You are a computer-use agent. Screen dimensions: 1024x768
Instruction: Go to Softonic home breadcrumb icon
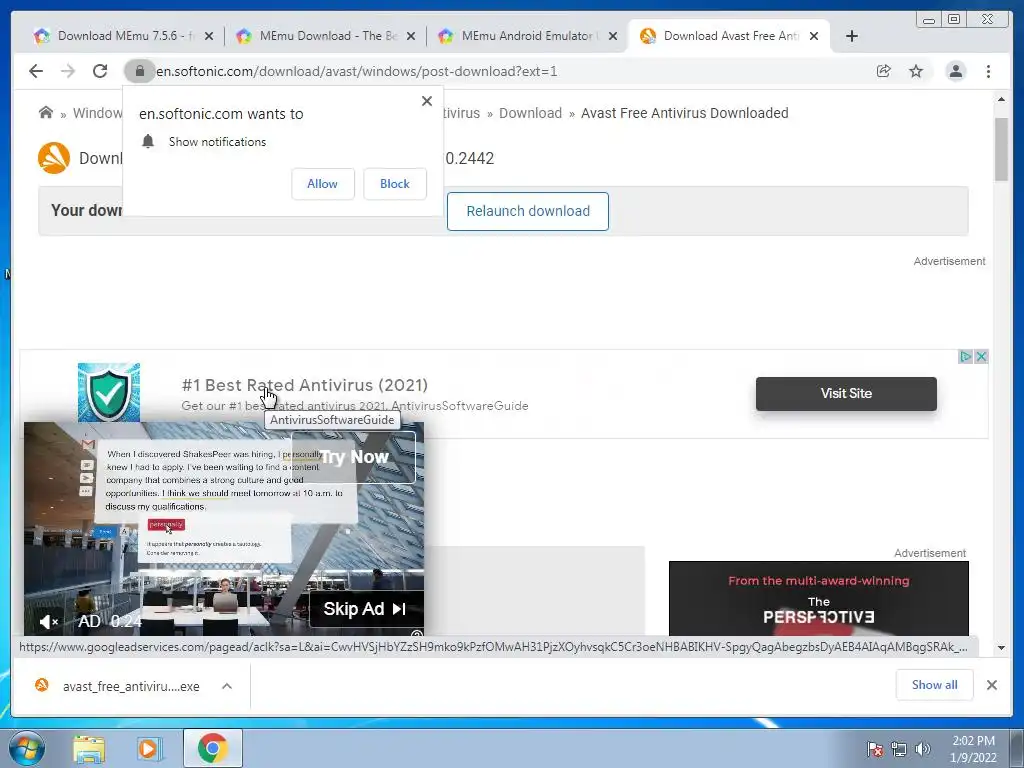pyautogui.click(x=46, y=112)
